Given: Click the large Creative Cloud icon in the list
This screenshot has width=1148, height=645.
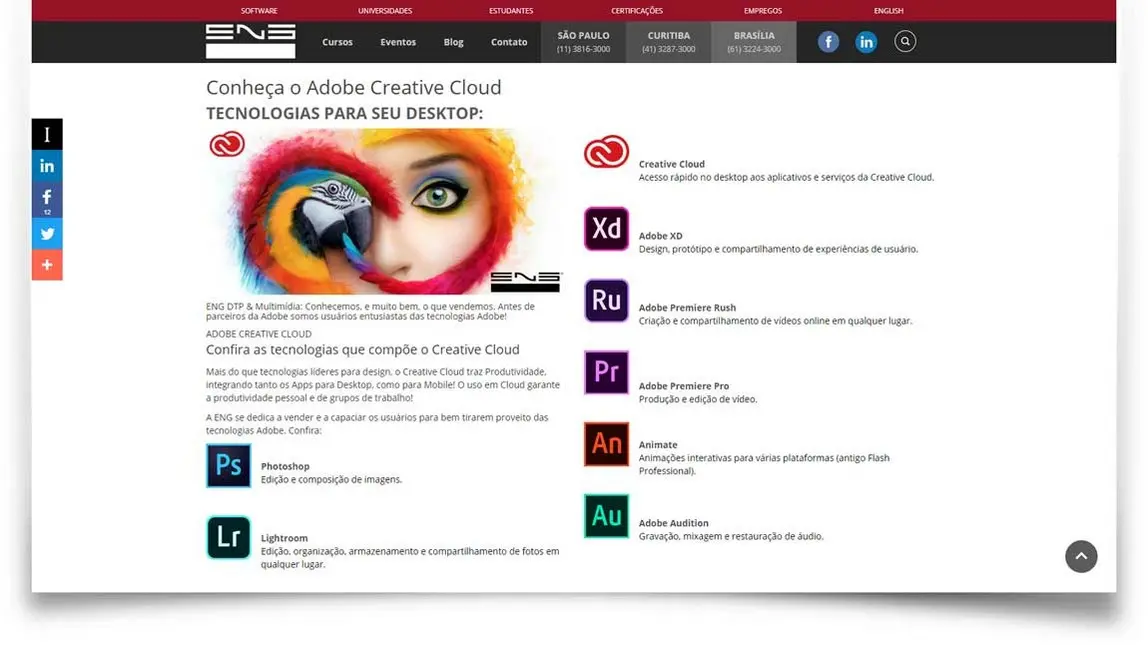Looking at the screenshot, I should (x=606, y=152).
